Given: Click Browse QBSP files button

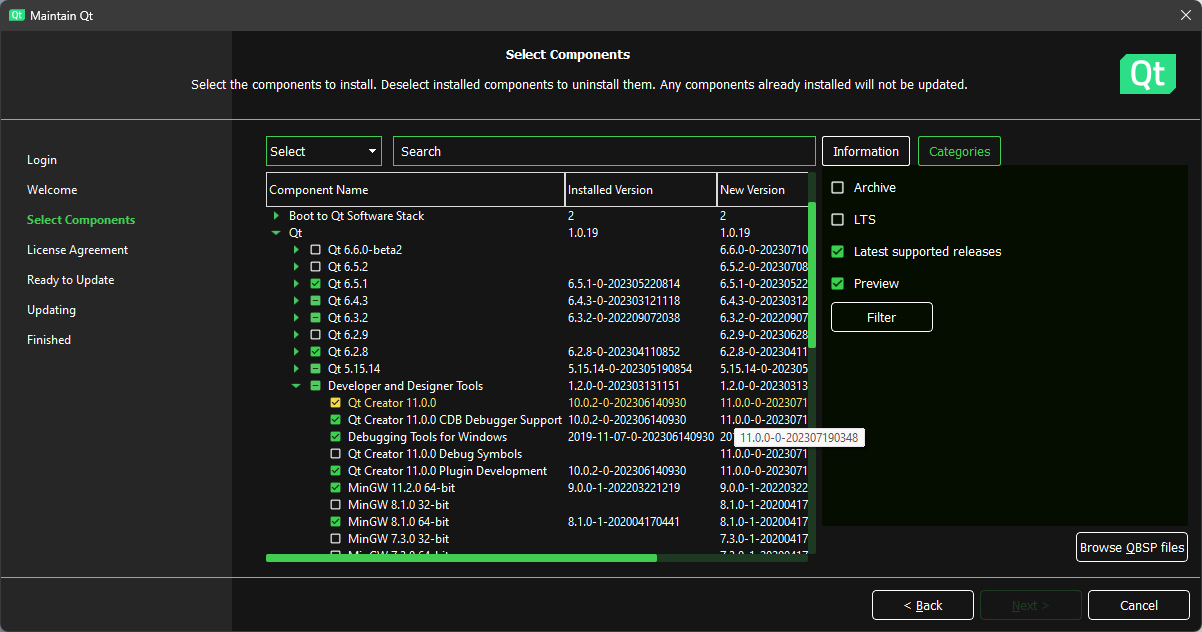Looking at the screenshot, I should pyautogui.click(x=1132, y=547).
